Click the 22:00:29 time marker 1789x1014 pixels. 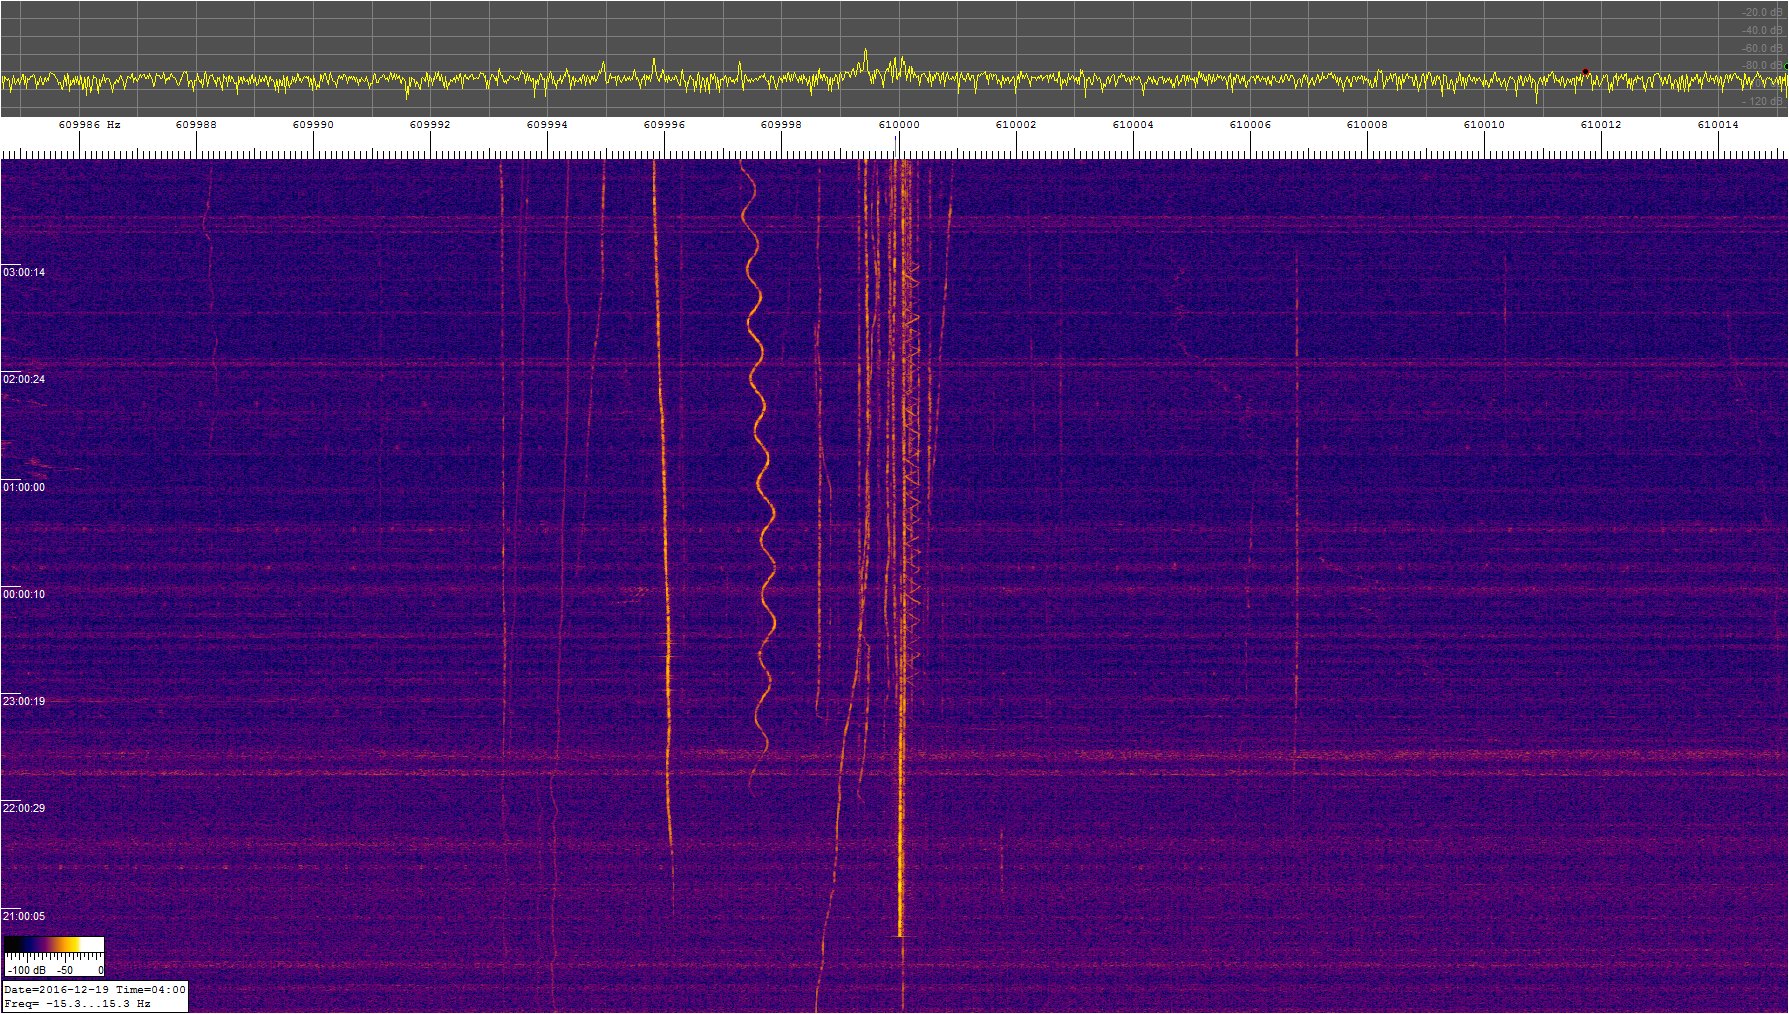click(24, 808)
